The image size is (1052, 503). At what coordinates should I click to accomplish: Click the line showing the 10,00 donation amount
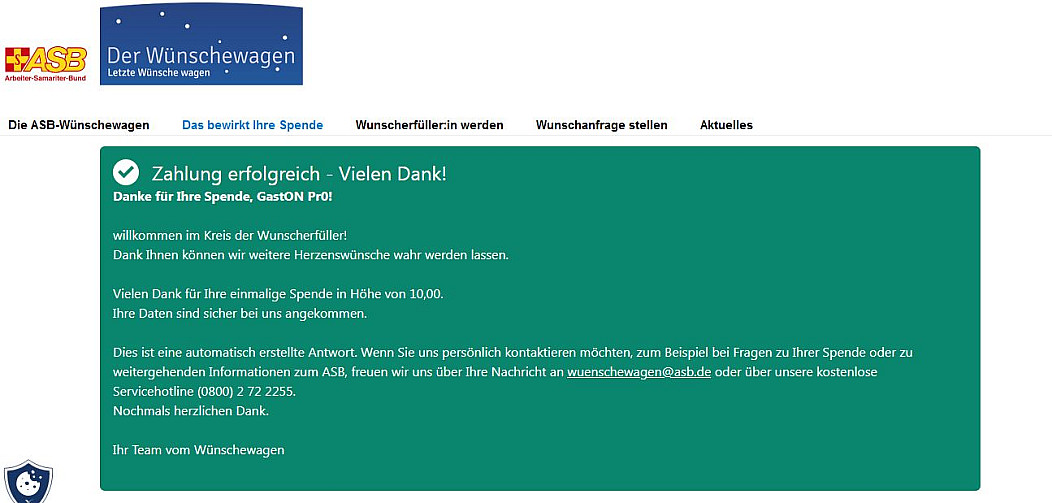tap(278, 294)
